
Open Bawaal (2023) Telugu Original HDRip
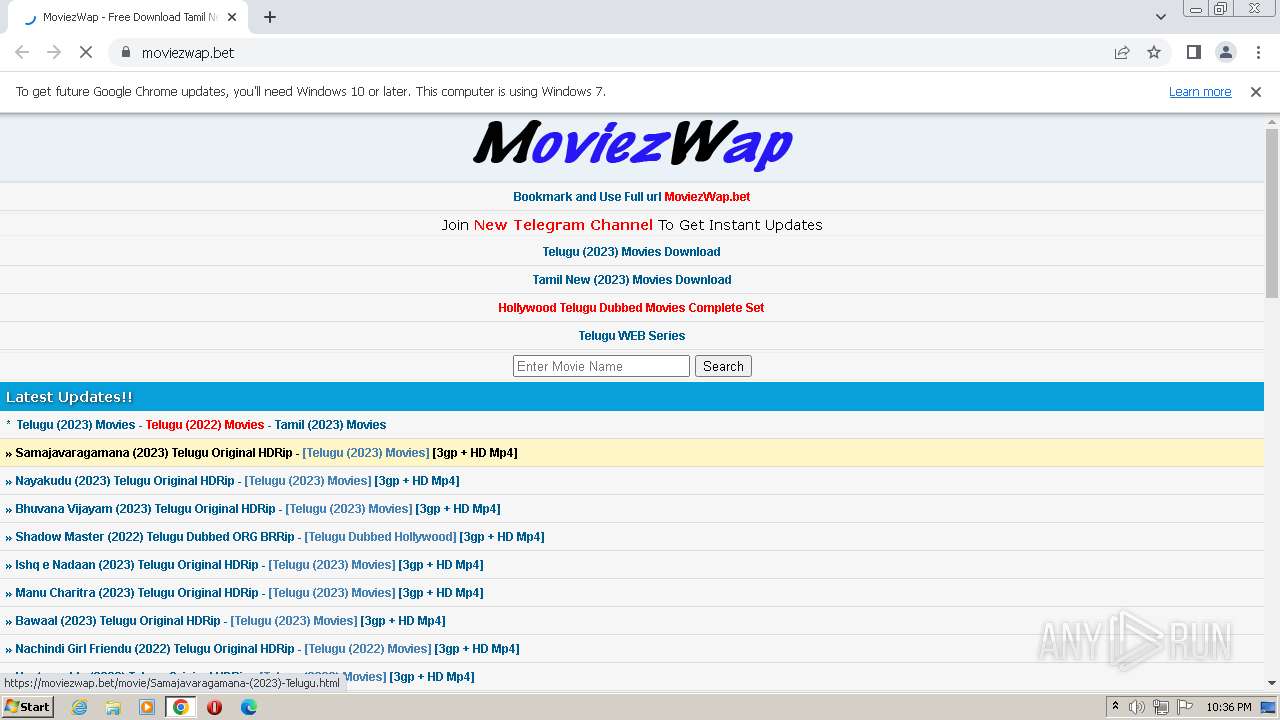click(118, 621)
